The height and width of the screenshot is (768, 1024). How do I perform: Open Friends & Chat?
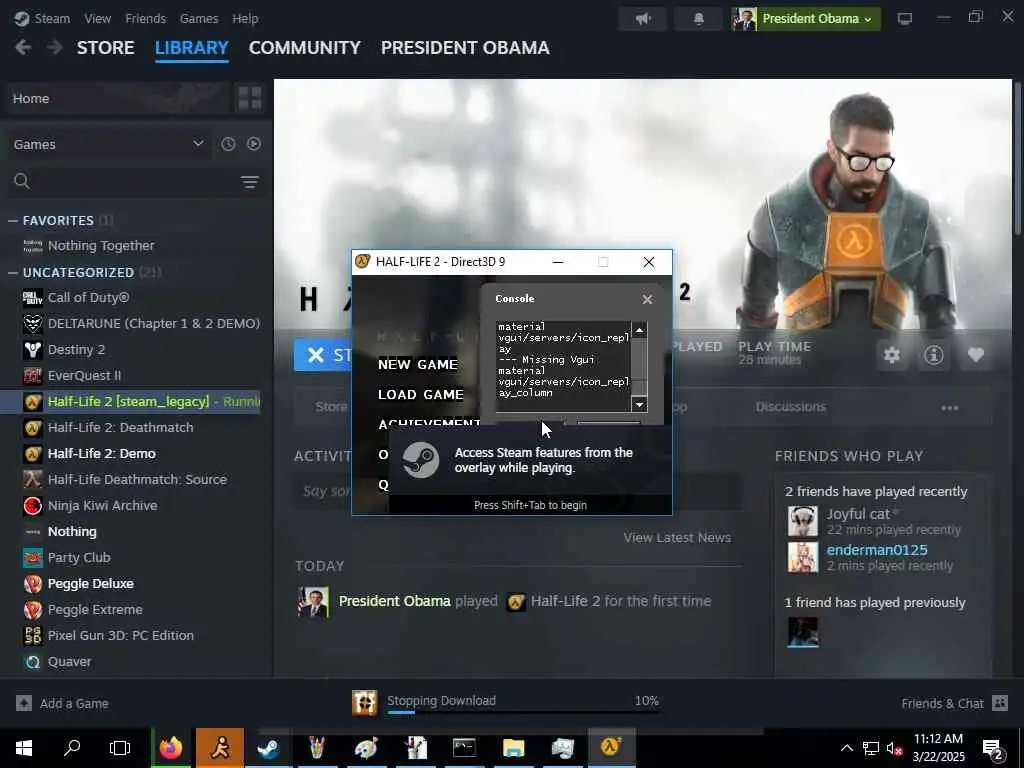coord(954,703)
